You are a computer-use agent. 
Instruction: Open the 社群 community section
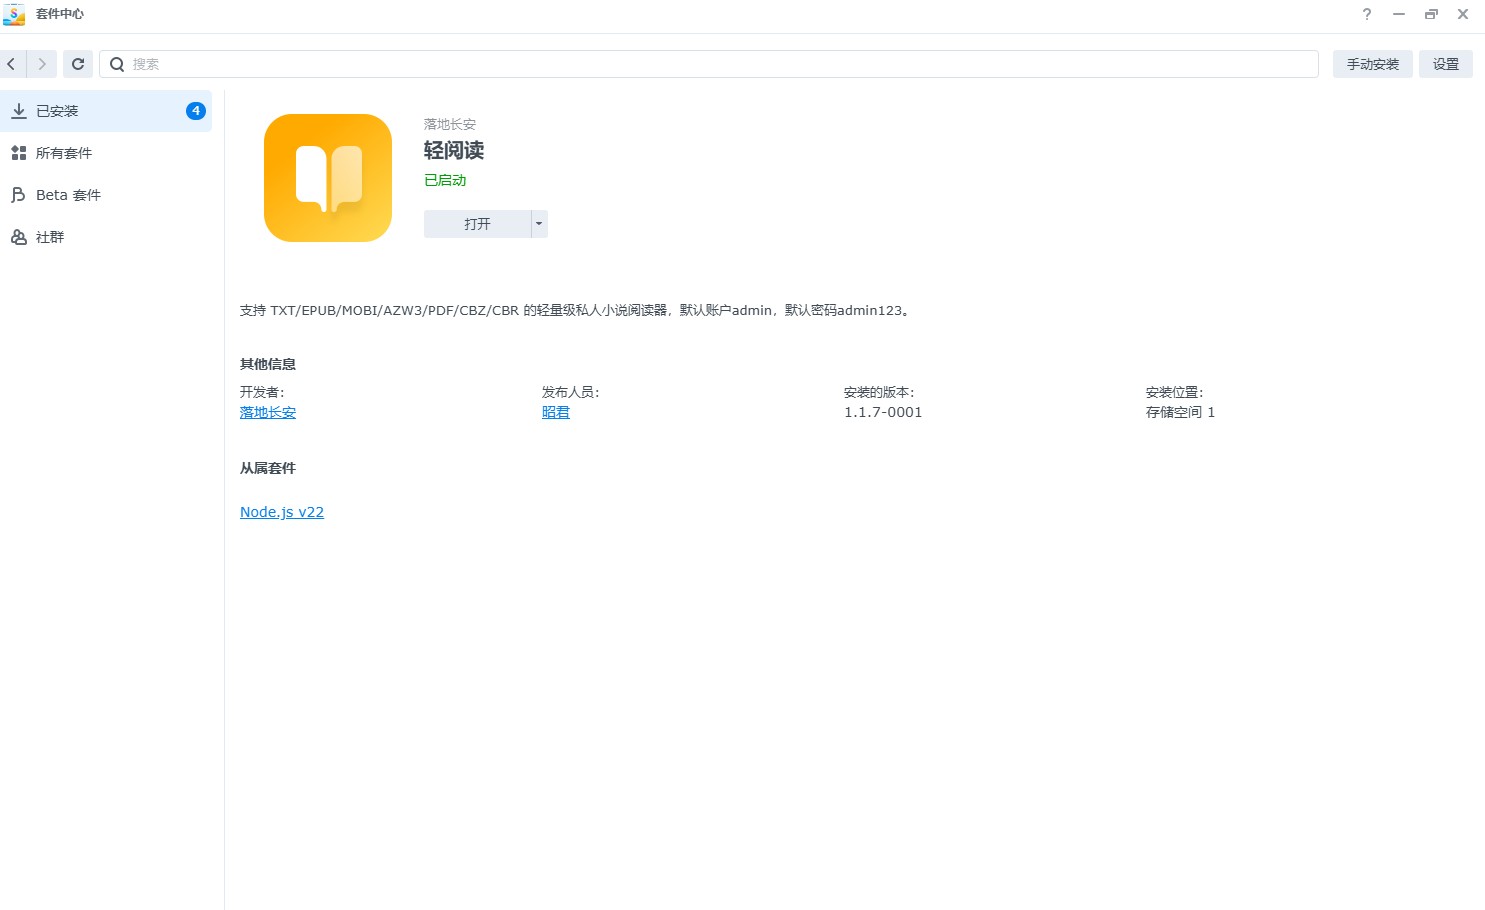pyautogui.click(x=50, y=237)
